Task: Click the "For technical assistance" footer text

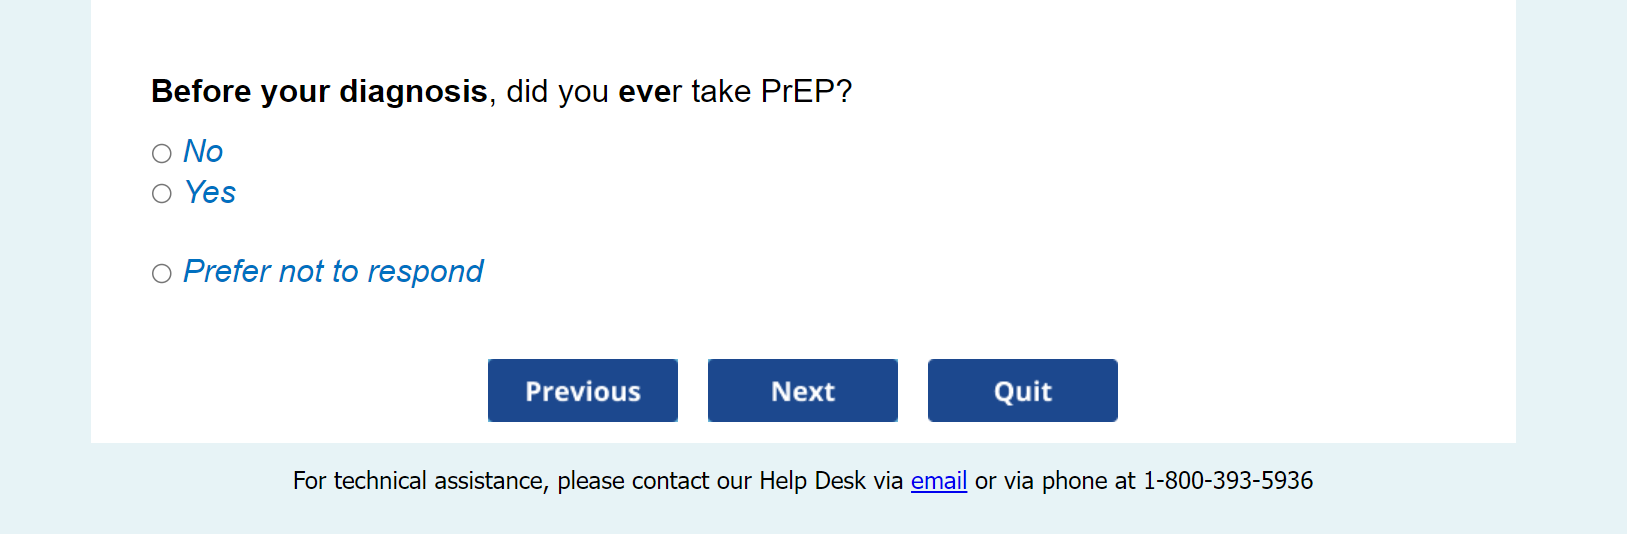Action: tap(420, 481)
